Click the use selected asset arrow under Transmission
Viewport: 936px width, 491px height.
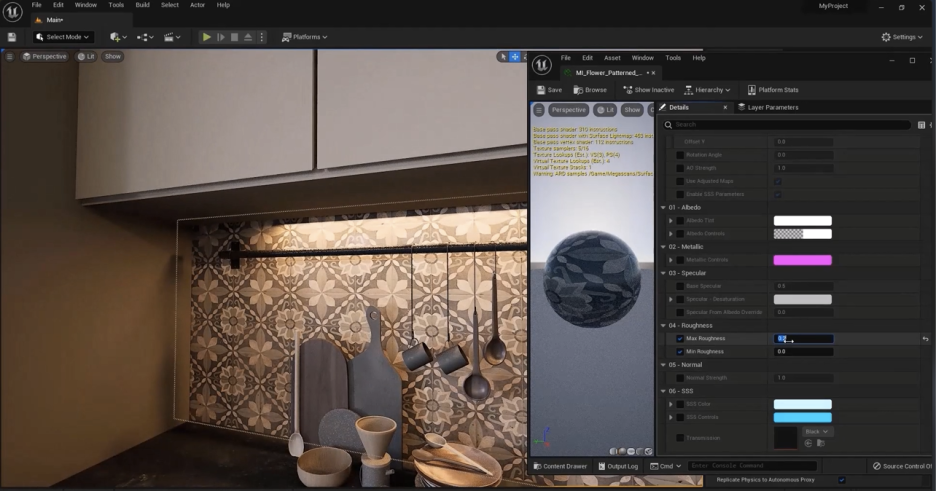point(808,443)
